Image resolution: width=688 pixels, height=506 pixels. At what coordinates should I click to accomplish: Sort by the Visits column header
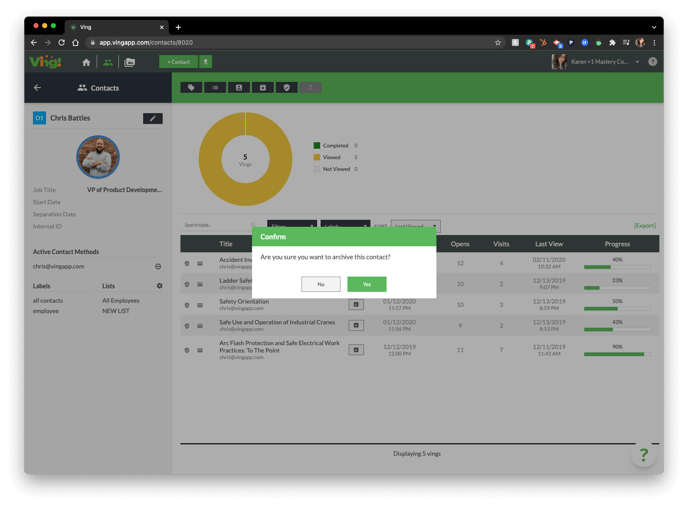[x=501, y=244]
